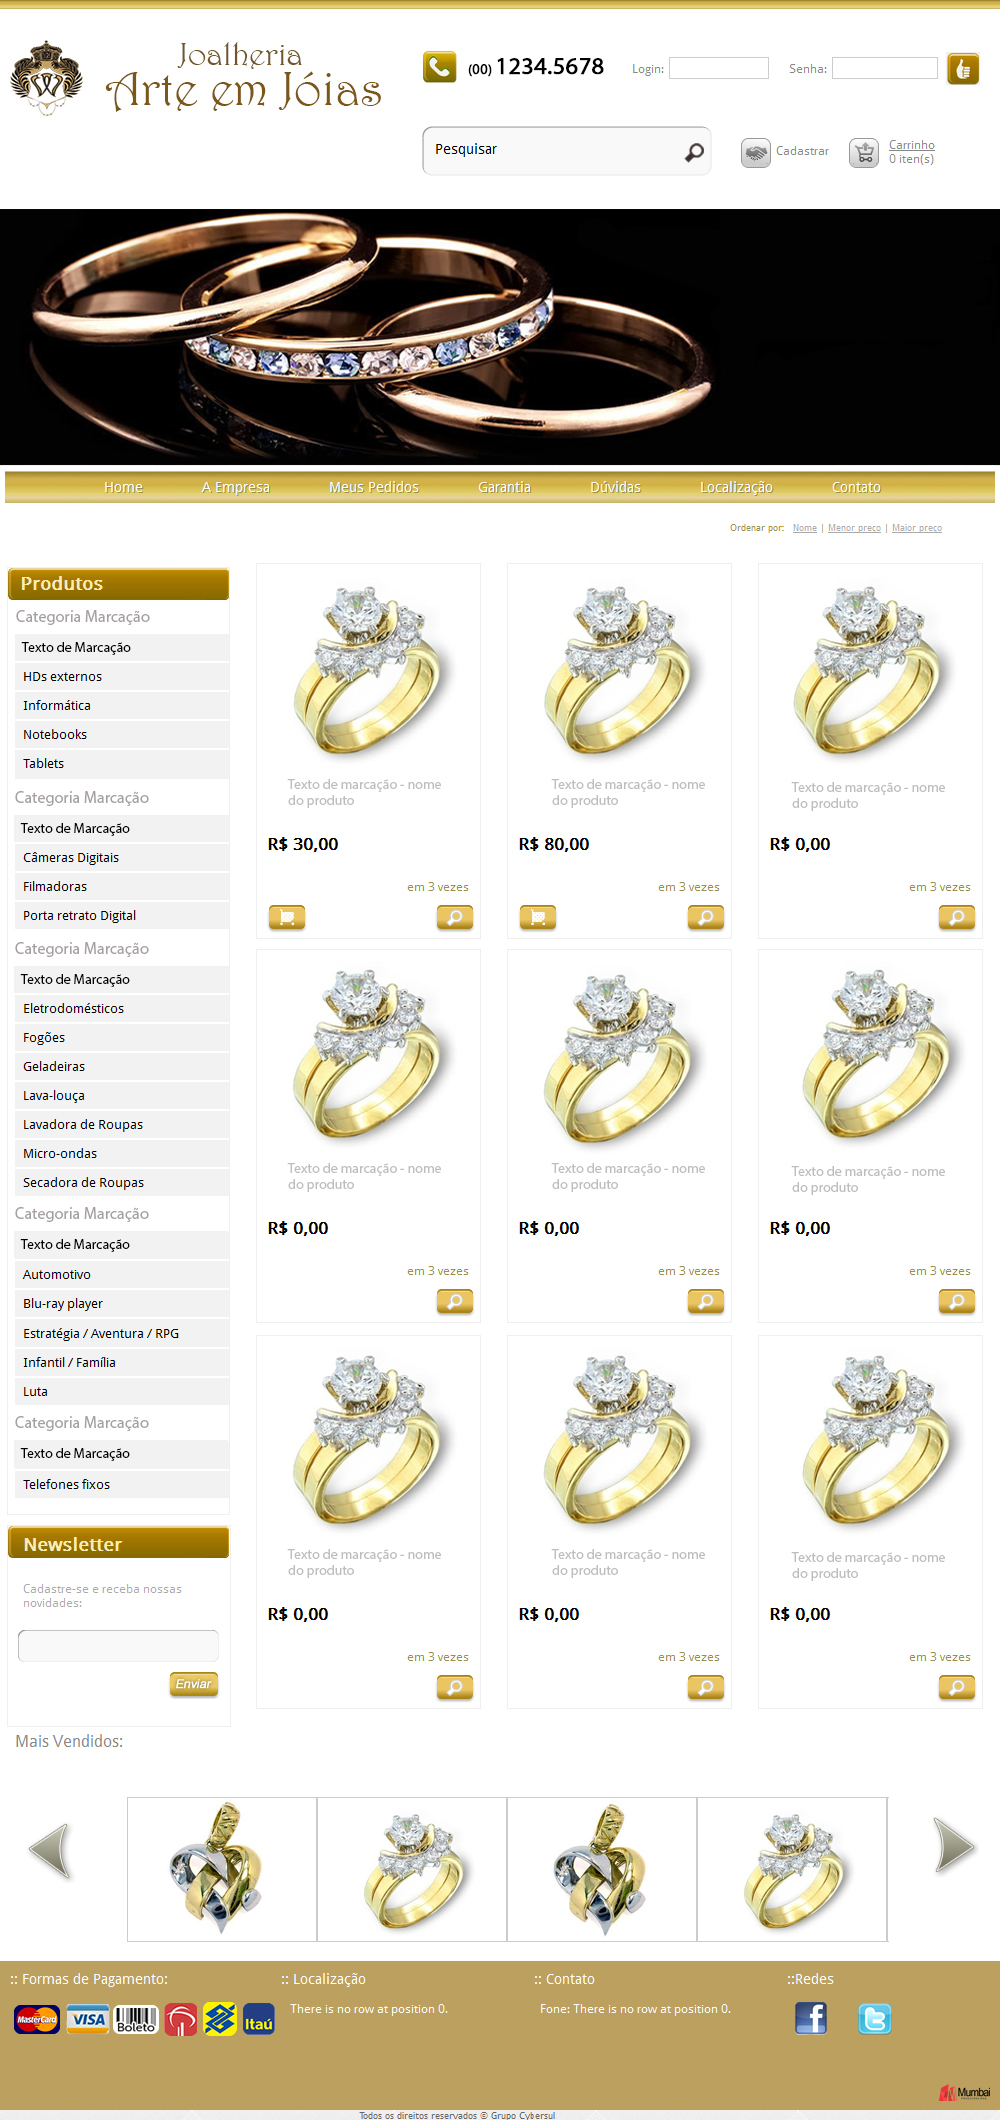
Task: Open the Facebook icon in footer
Action: pyautogui.click(x=811, y=2018)
